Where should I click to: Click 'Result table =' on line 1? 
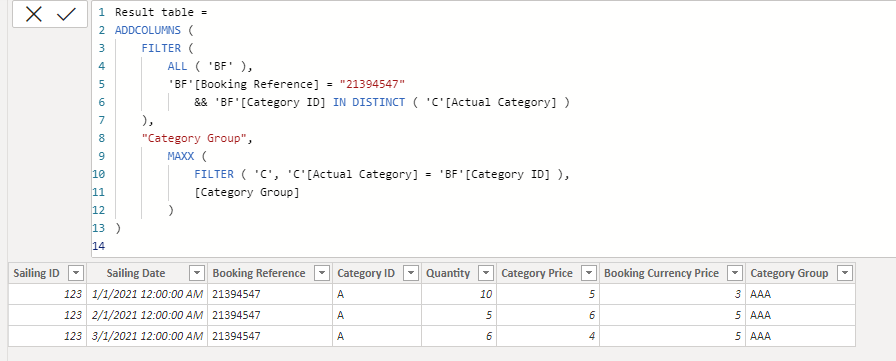tap(161, 12)
